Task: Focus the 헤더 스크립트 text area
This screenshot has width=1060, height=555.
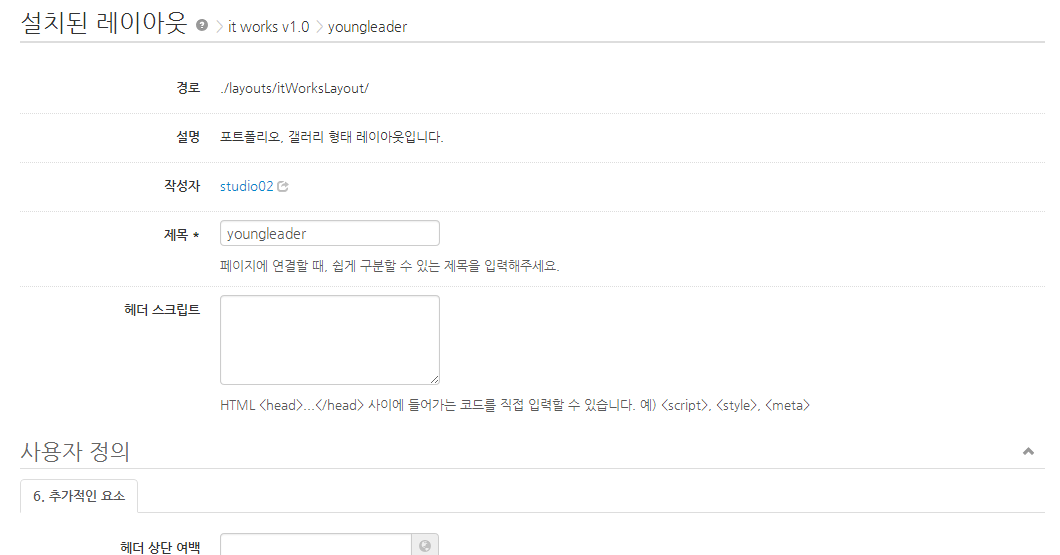Action: pos(329,339)
